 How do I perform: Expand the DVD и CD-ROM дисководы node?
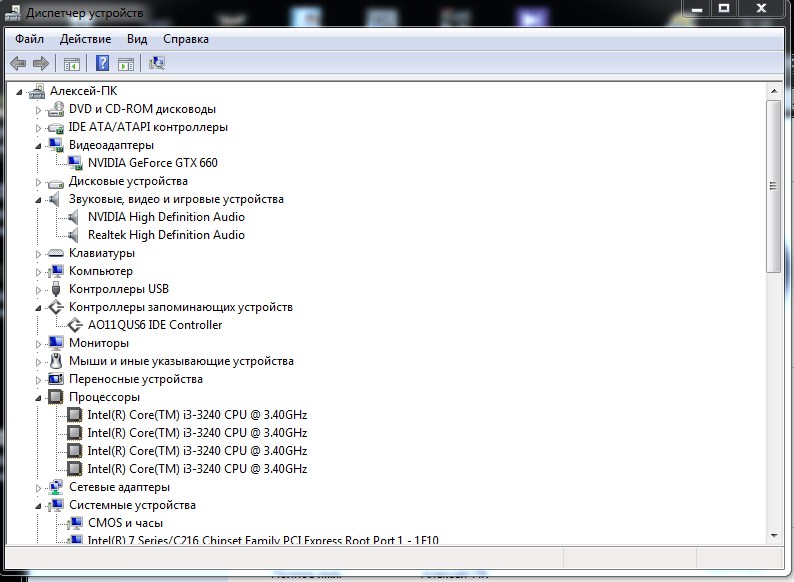(x=39, y=110)
